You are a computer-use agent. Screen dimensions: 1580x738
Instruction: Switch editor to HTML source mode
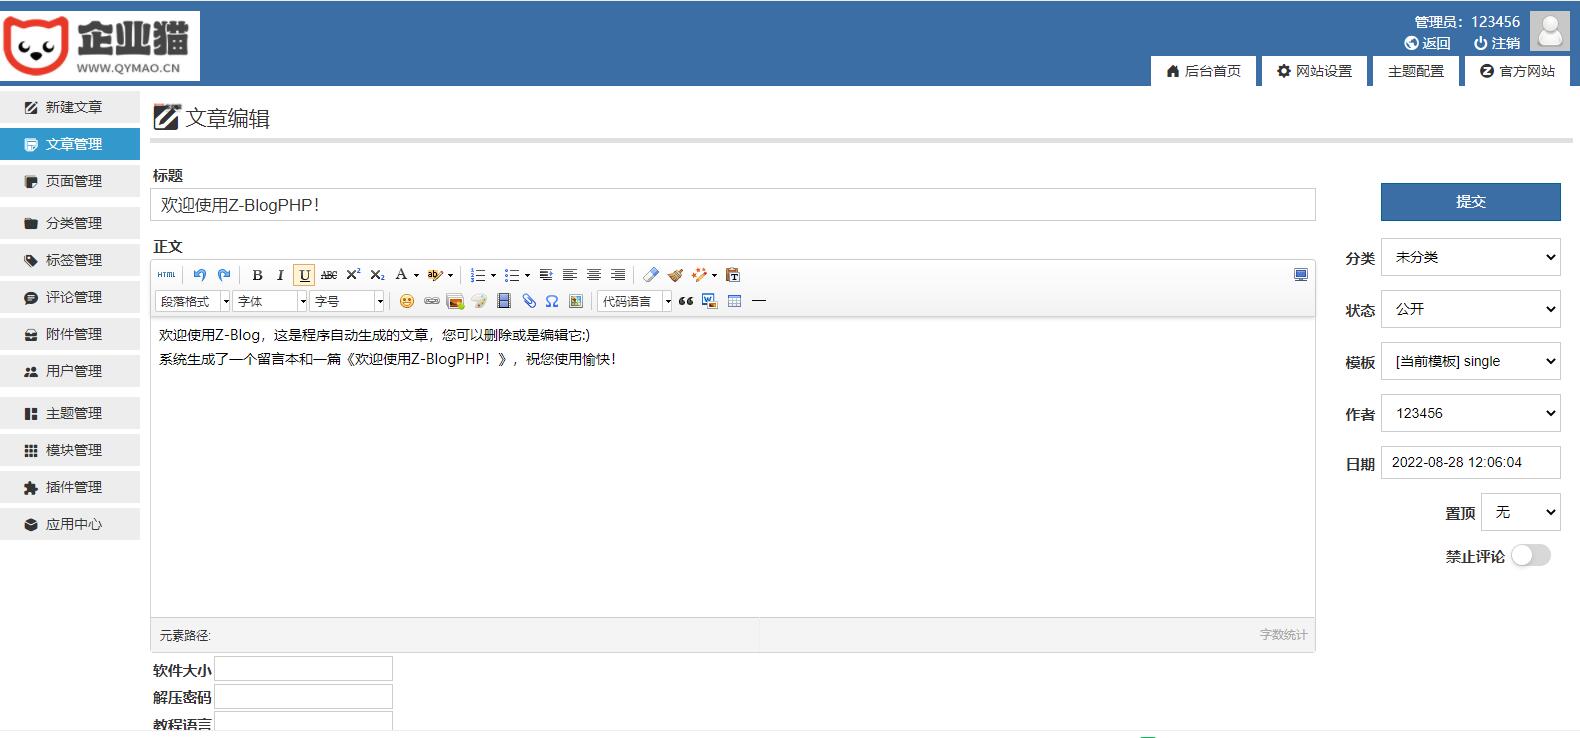pos(166,275)
